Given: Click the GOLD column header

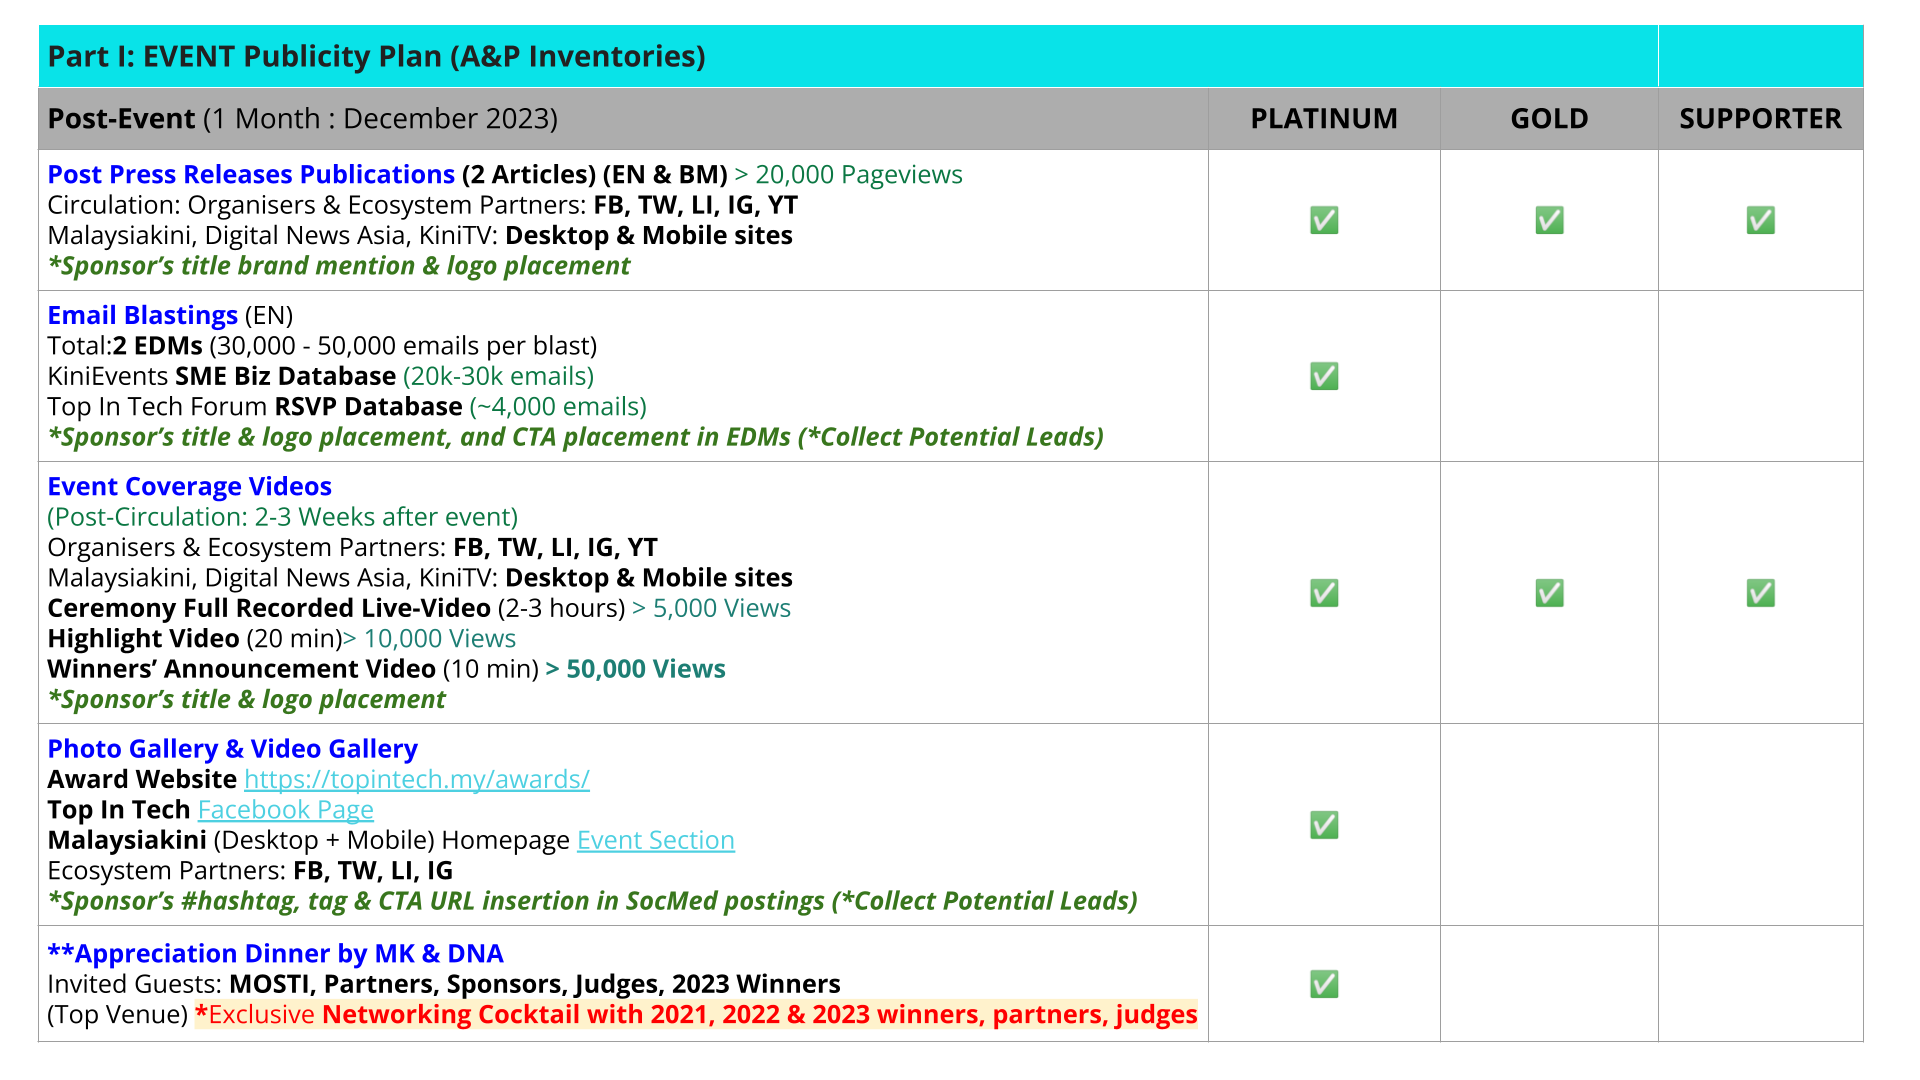Looking at the screenshot, I should click(x=1549, y=119).
